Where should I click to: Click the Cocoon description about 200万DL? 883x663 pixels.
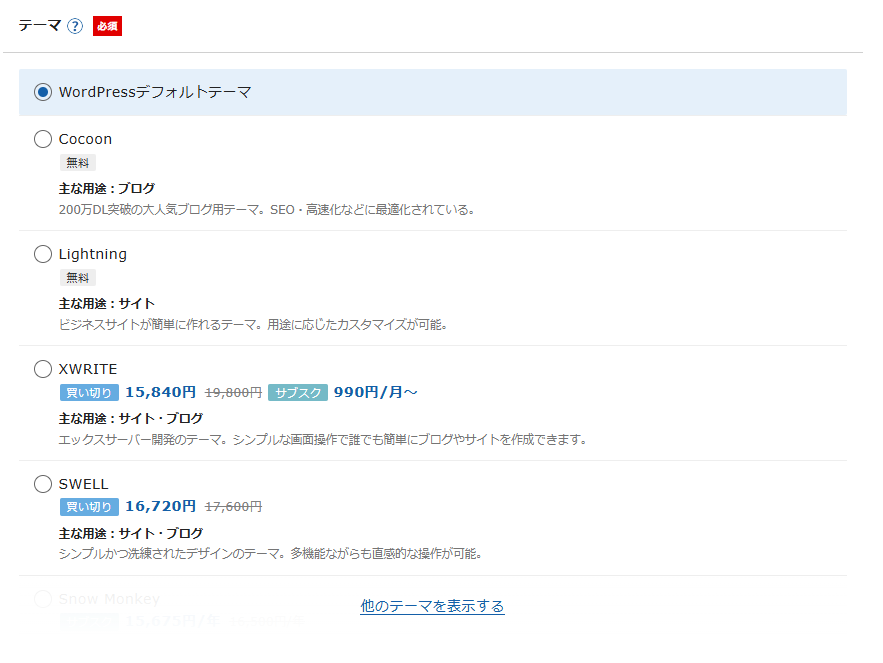click(266, 210)
